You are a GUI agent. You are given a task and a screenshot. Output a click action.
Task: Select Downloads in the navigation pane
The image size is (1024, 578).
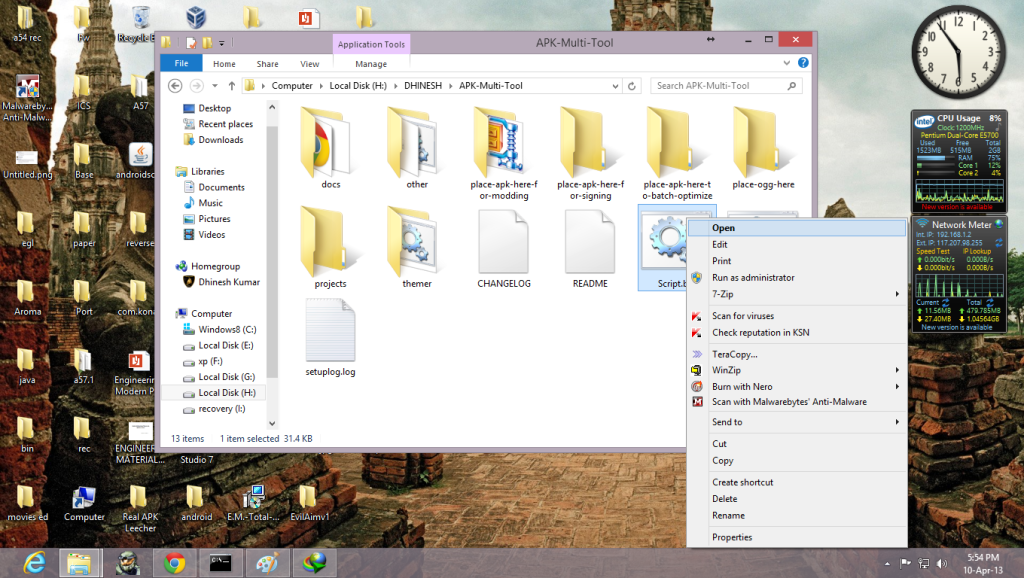pos(221,140)
